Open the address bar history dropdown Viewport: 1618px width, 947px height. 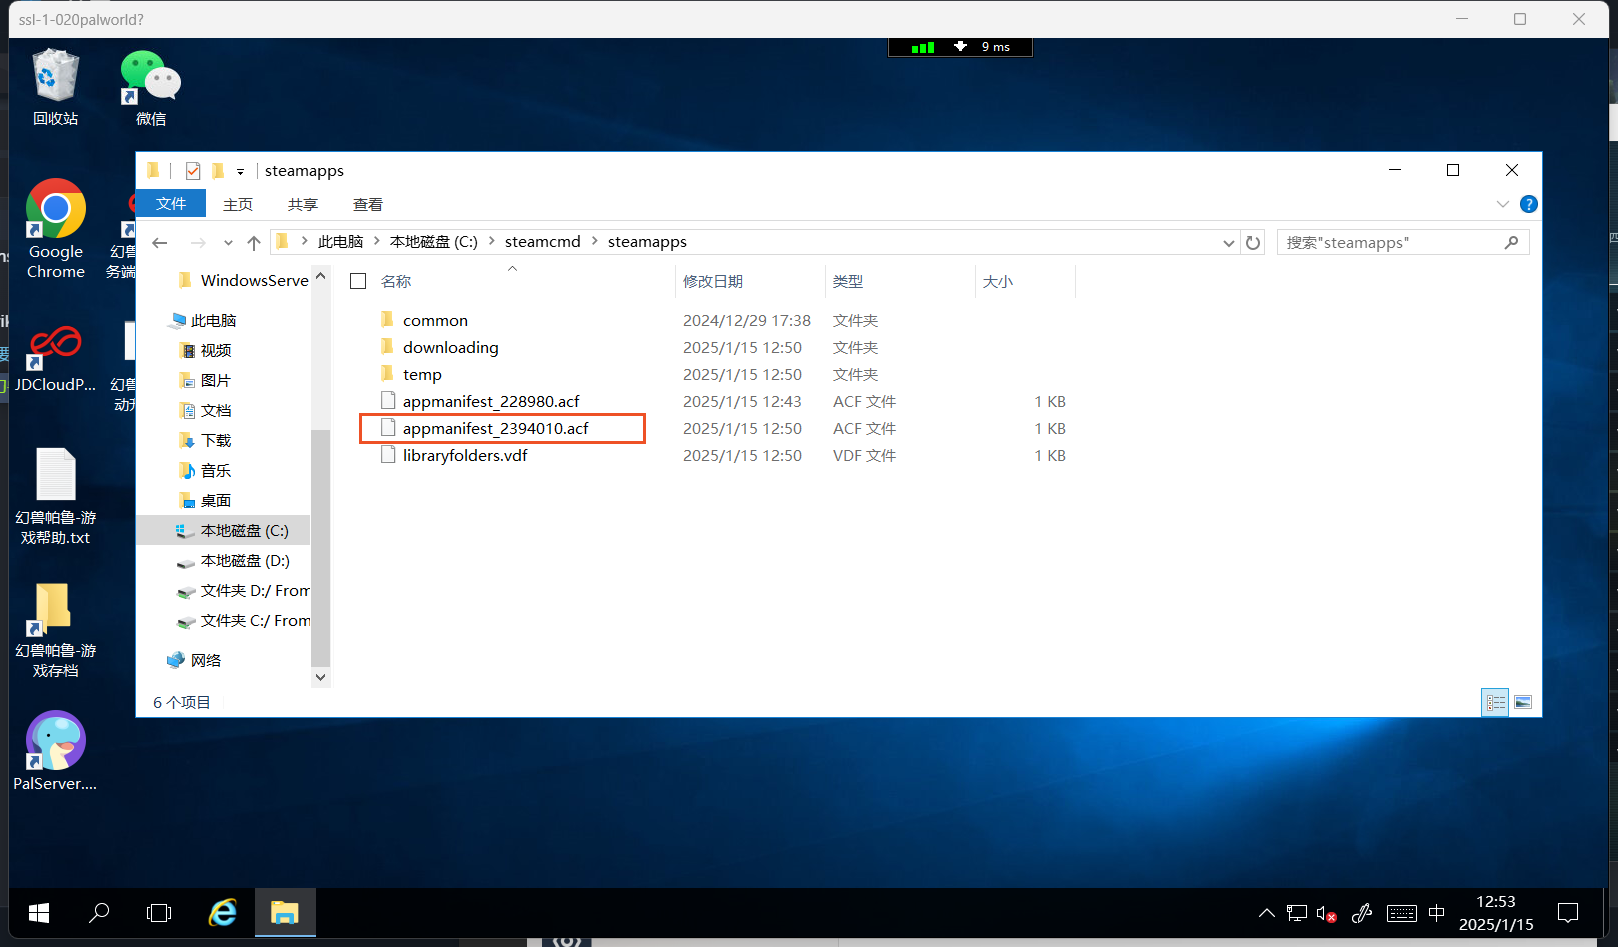point(1229,242)
